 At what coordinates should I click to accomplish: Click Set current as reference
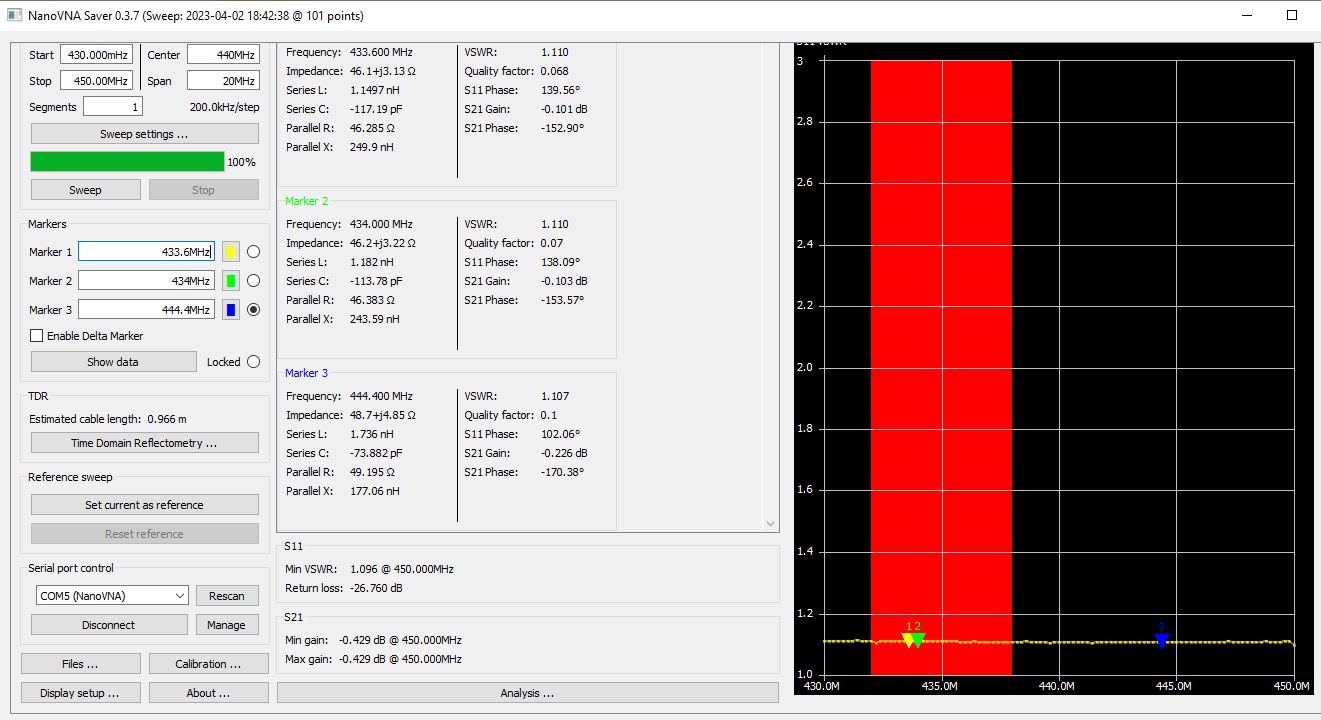click(144, 505)
